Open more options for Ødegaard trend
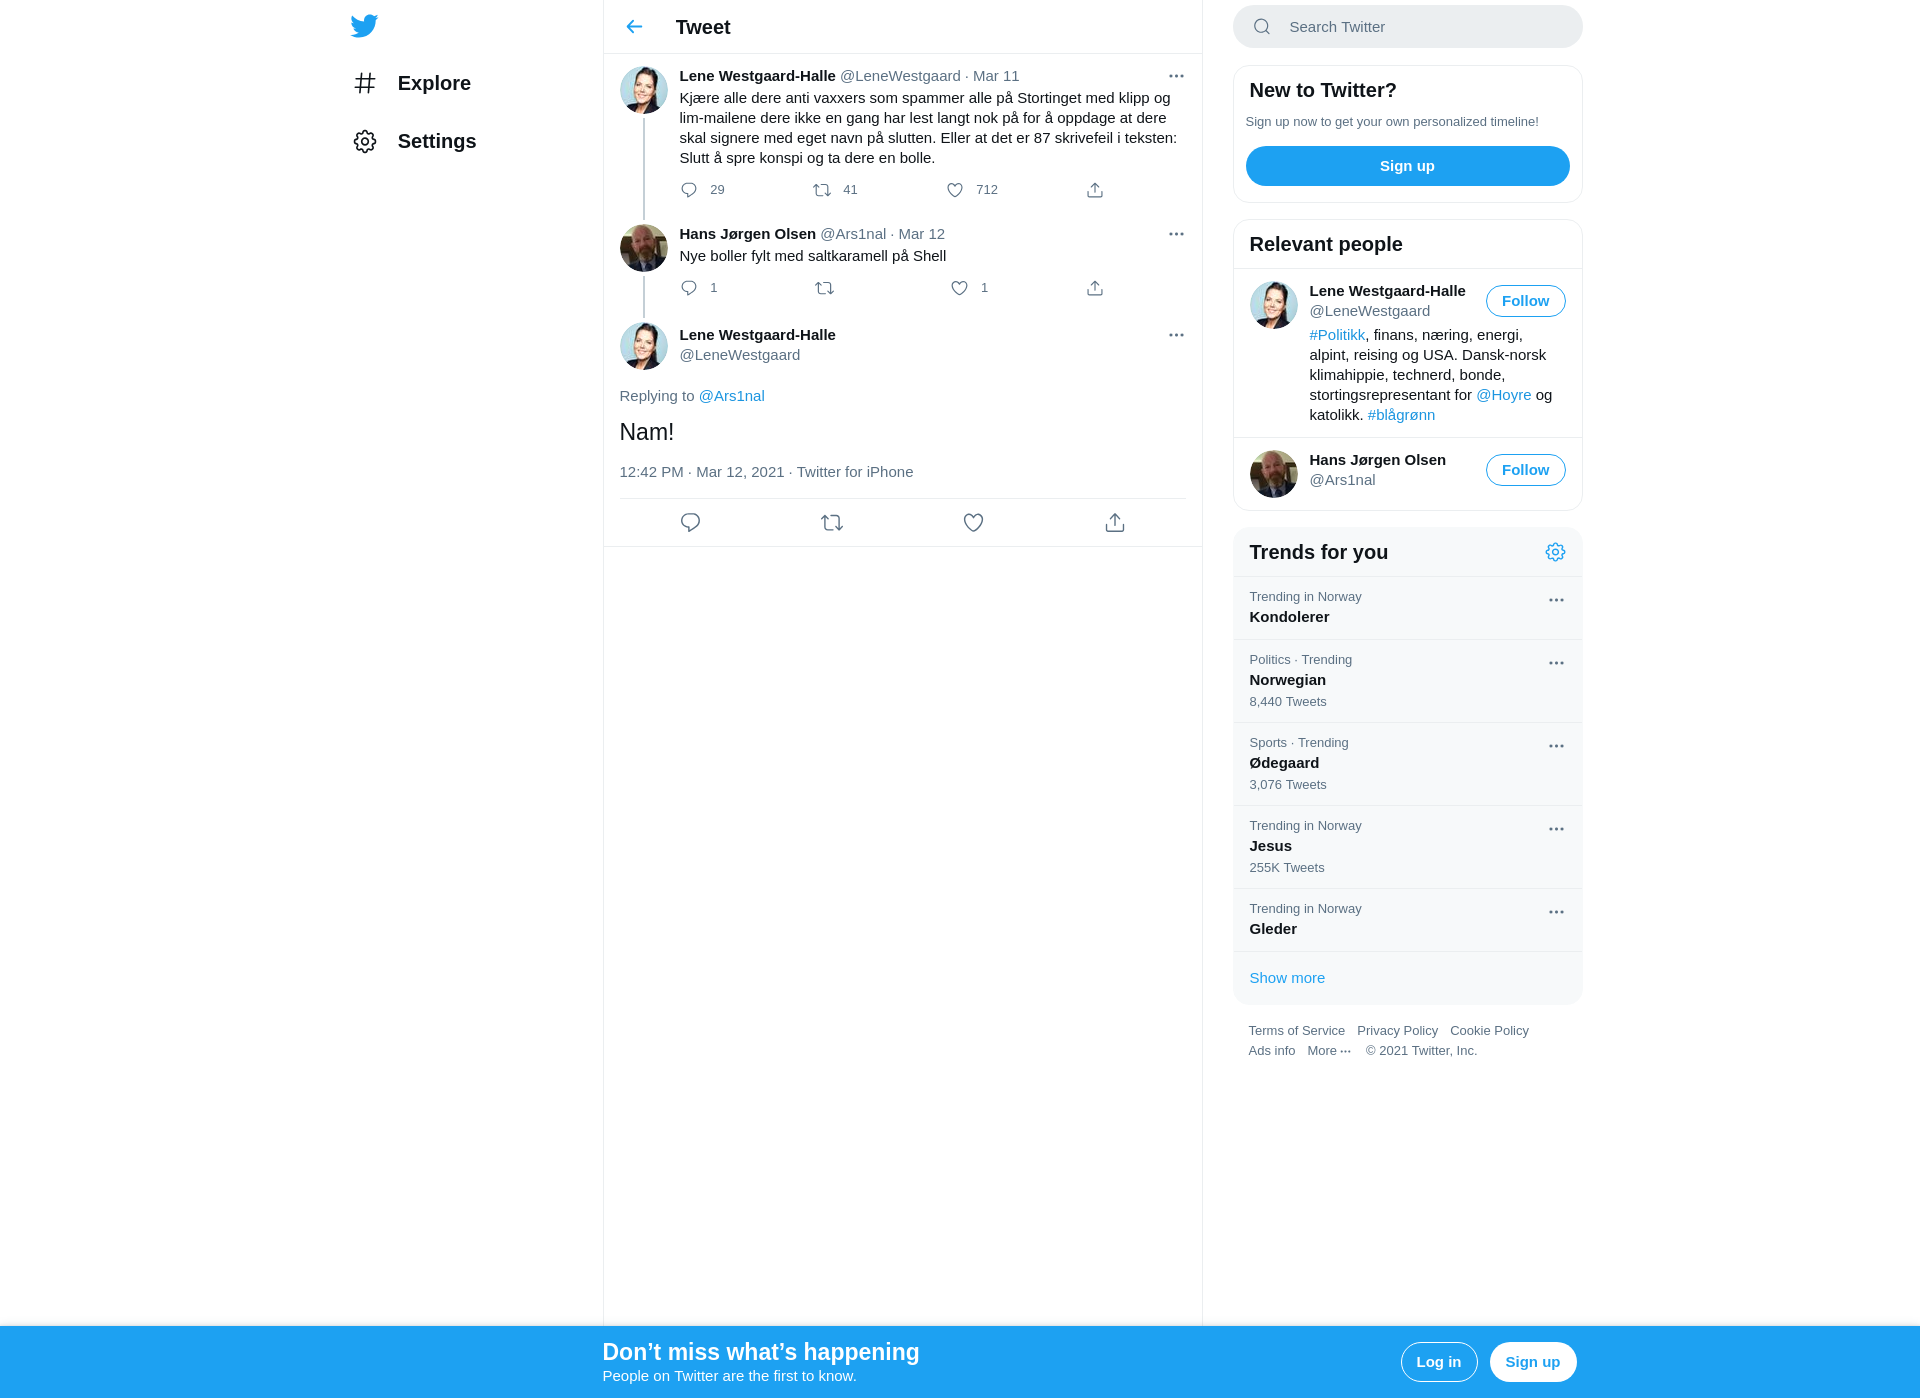The image size is (1920, 1398). tap(1556, 746)
